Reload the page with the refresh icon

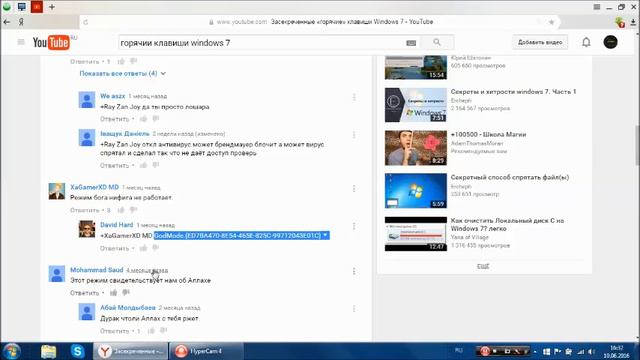tap(86, 22)
